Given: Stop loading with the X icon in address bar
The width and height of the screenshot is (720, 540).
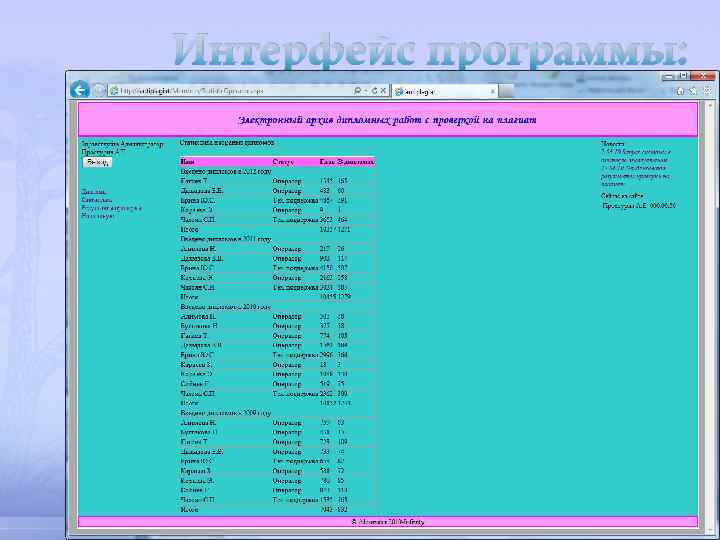Looking at the screenshot, I should tap(383, 91).
